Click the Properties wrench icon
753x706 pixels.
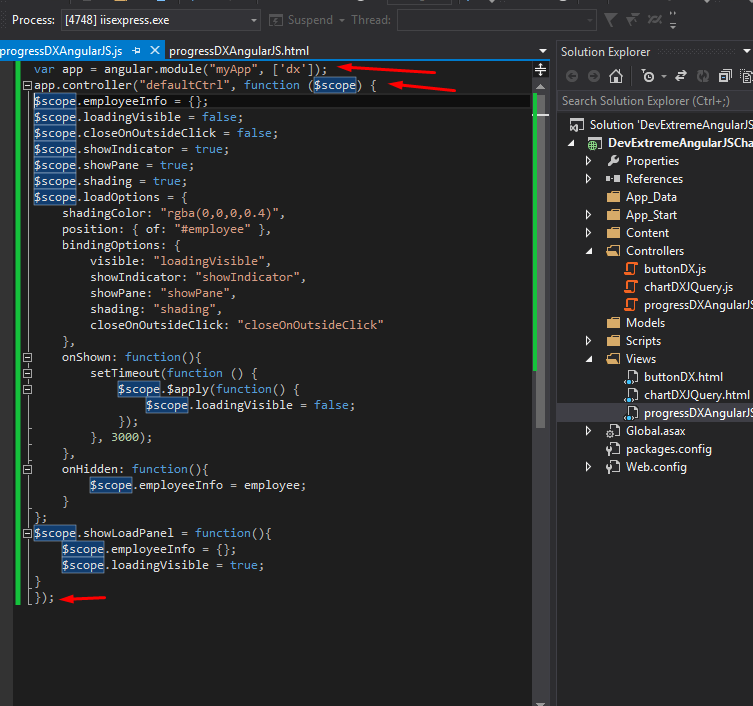click(x=613, y=160)
